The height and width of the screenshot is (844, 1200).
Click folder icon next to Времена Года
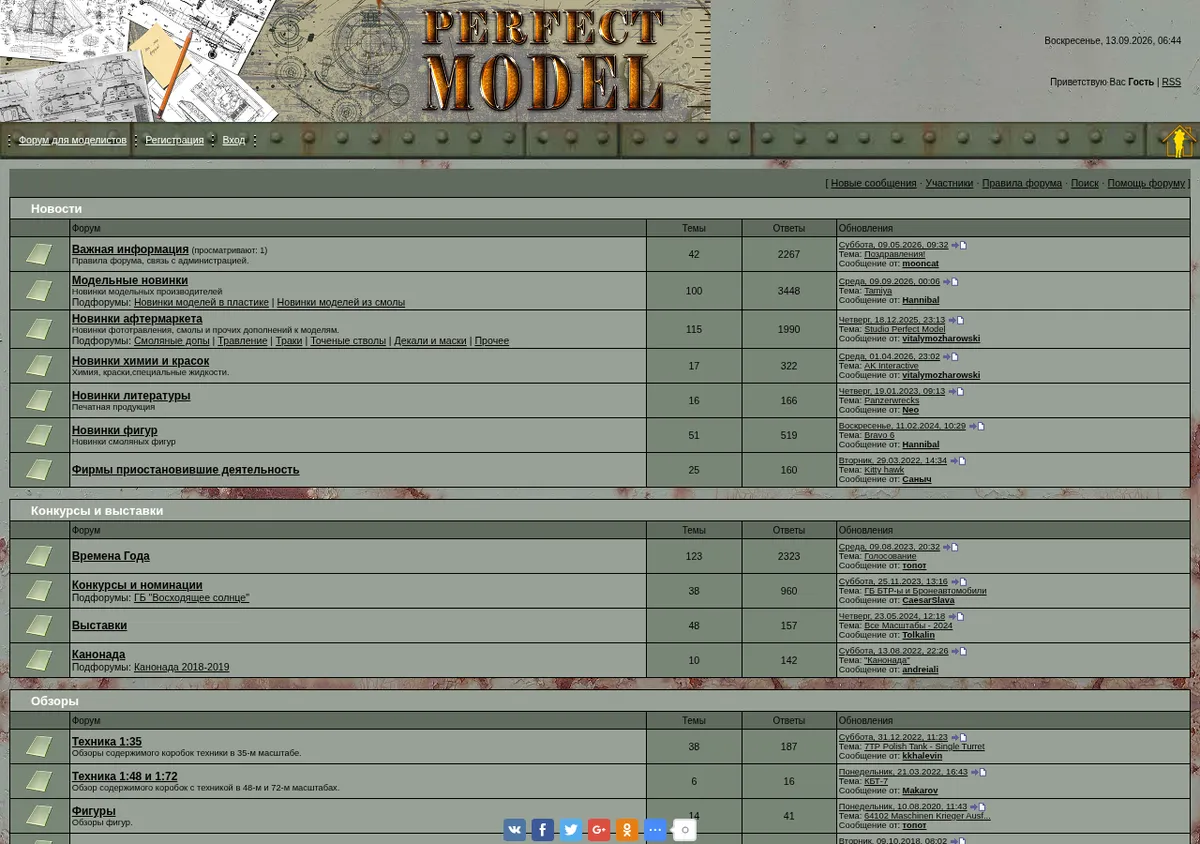pos(39,556)
